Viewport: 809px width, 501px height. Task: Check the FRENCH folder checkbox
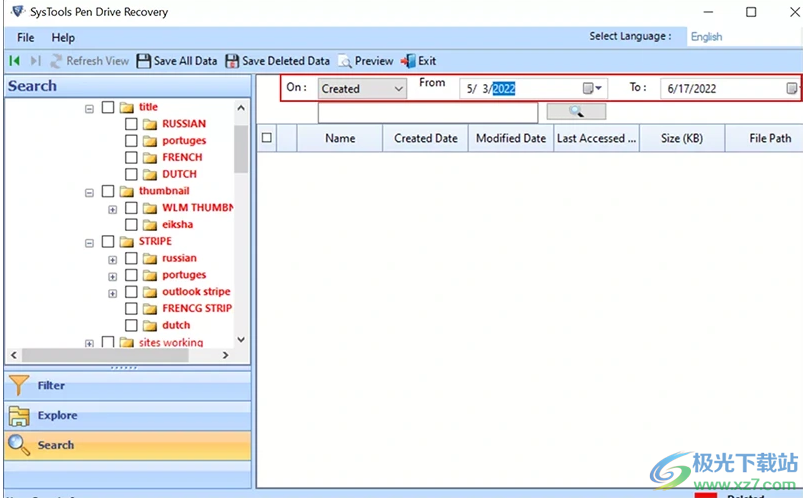[131, 157]
